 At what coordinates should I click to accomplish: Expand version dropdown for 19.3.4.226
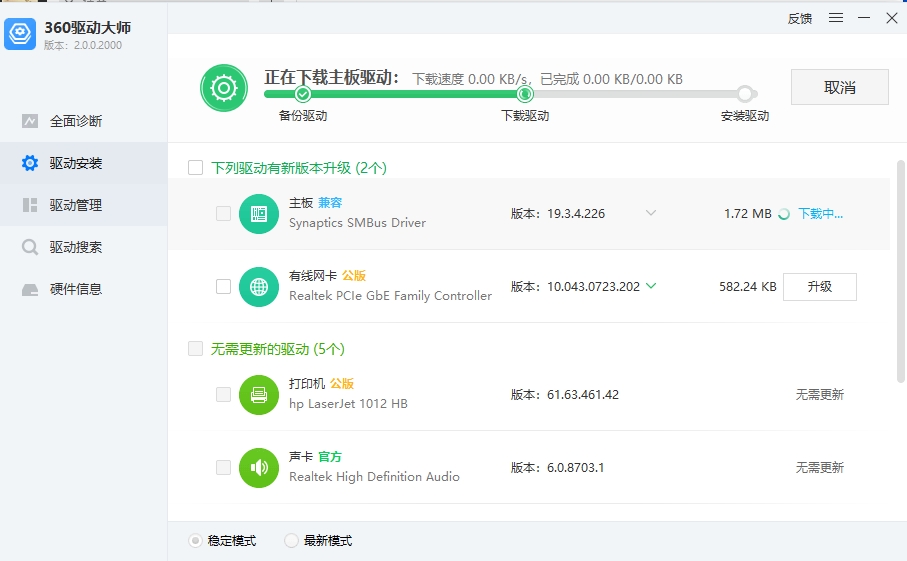tap(651, 213)
